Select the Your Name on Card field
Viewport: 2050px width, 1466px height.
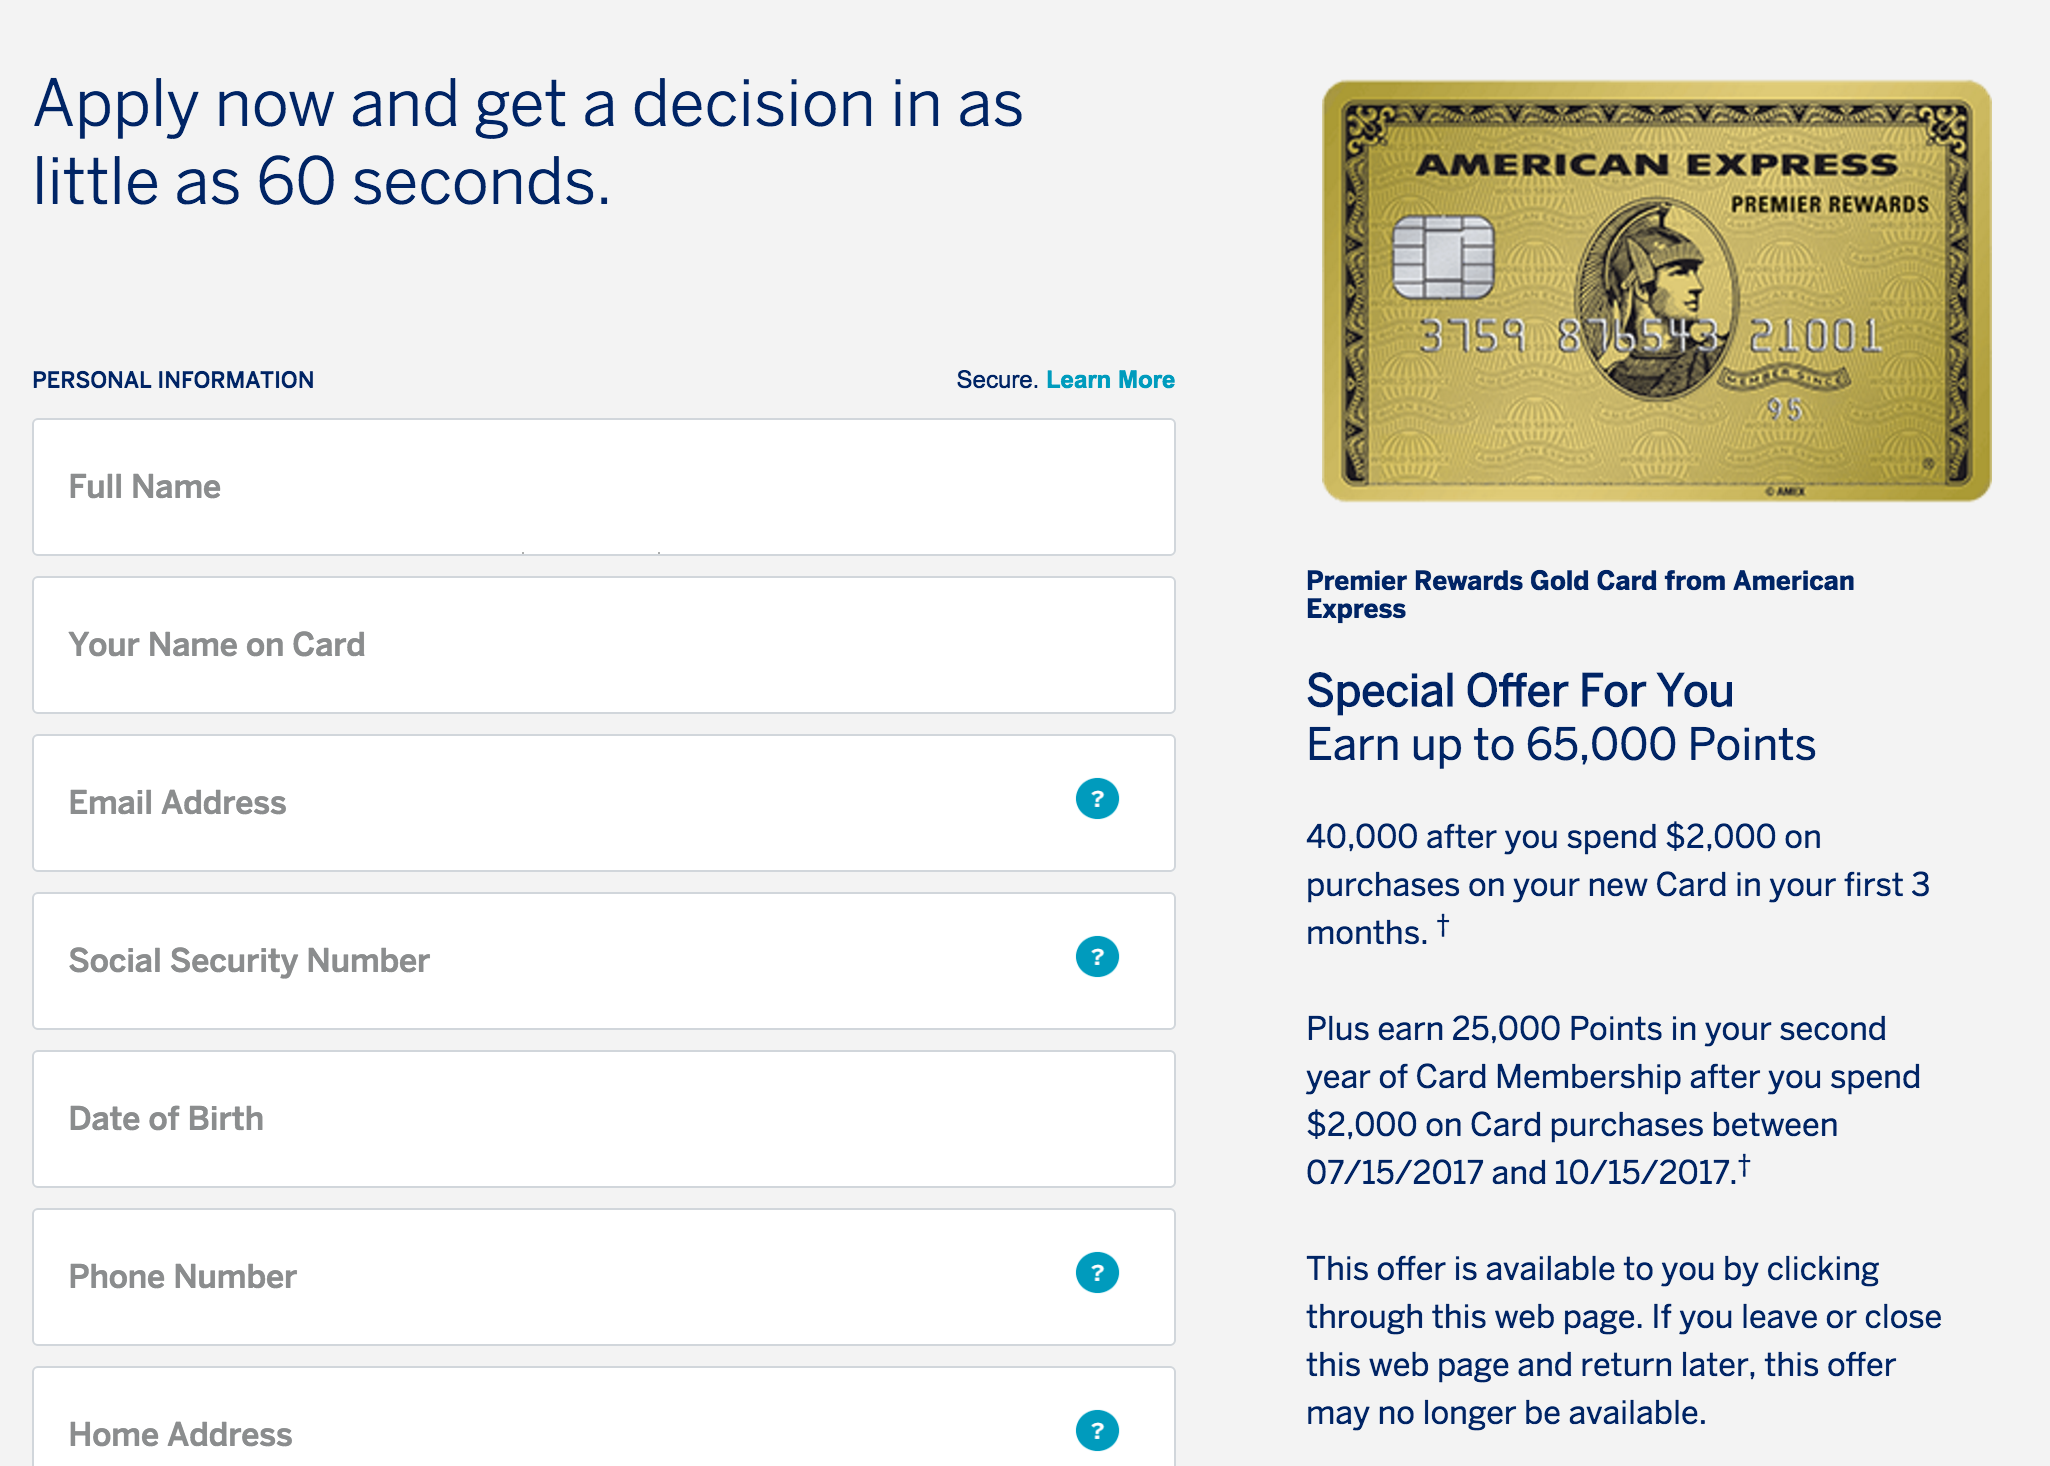click(x=604, y=645)
